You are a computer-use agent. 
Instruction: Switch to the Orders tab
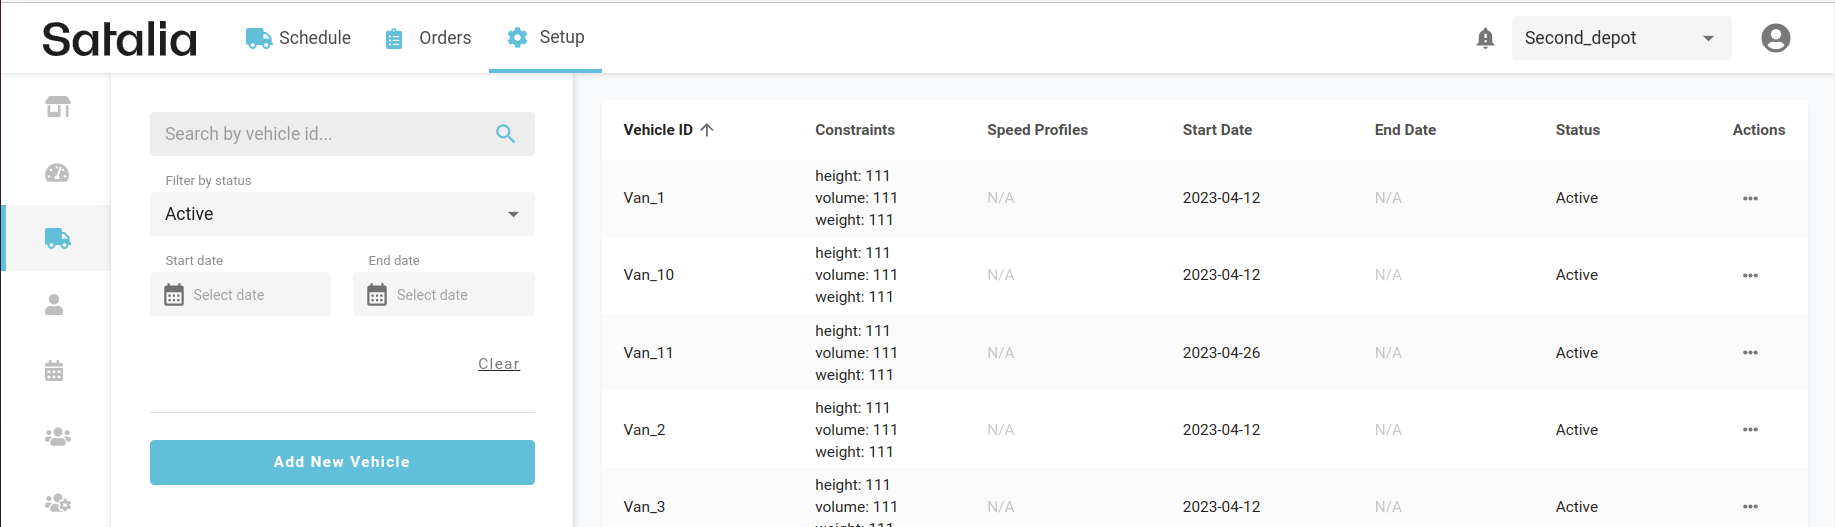click(428, 38)
